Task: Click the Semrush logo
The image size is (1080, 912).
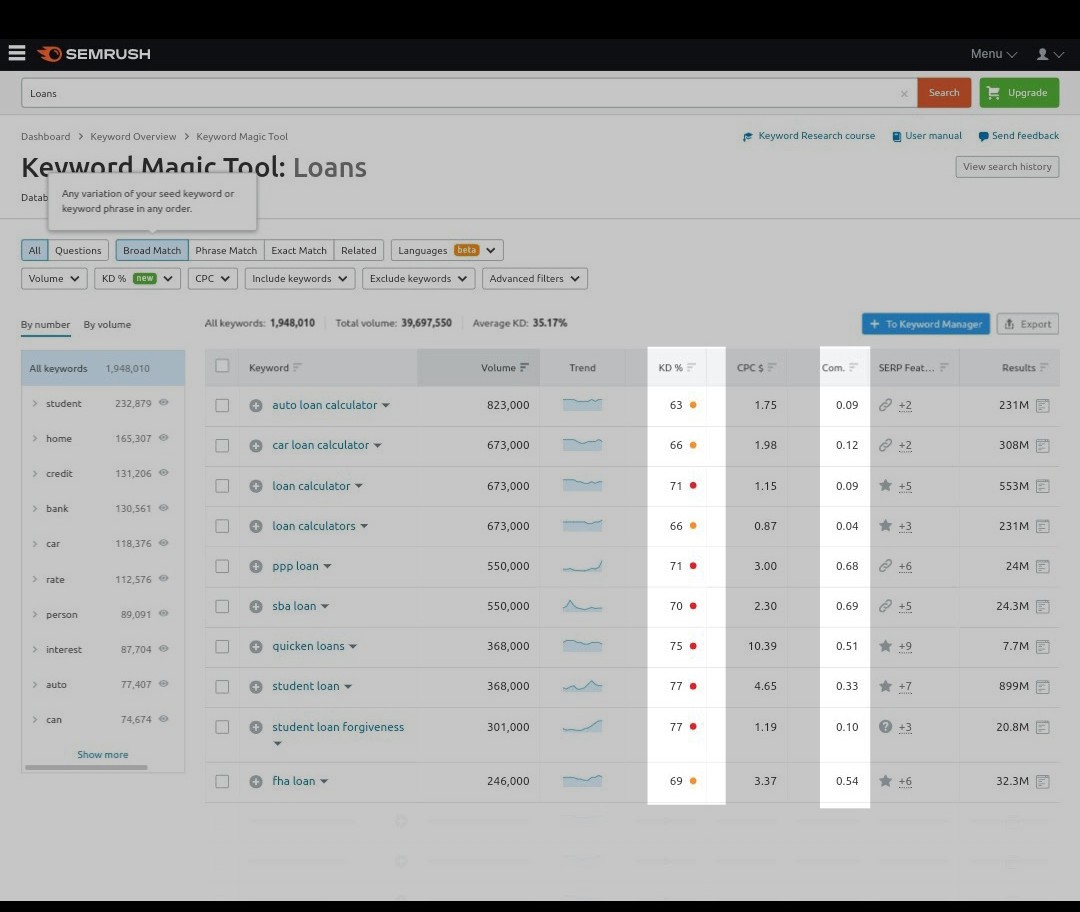Action: (94, 54)
